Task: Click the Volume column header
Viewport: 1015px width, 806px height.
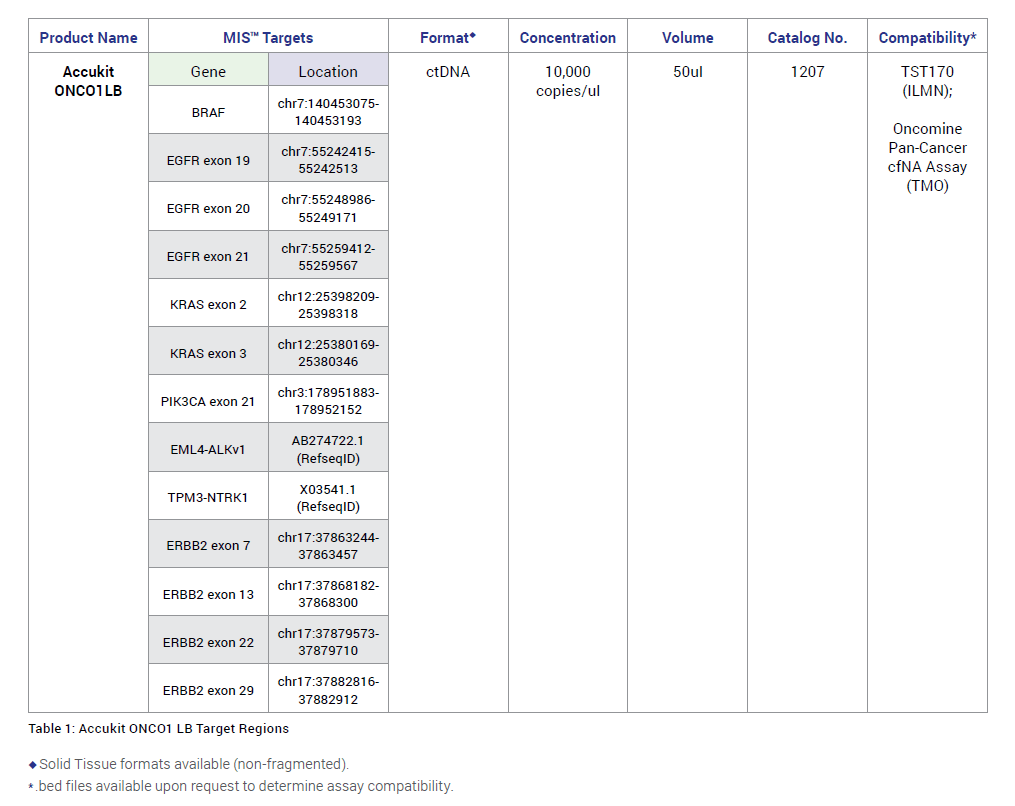Action: pos(687,38)
